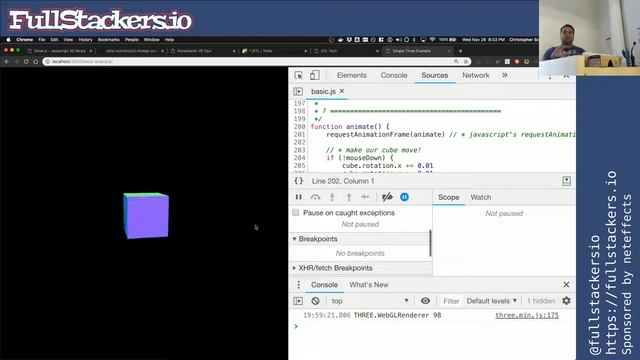Select the inspect element picker icon
640x360 pixels.
click(x=298, y=76)
